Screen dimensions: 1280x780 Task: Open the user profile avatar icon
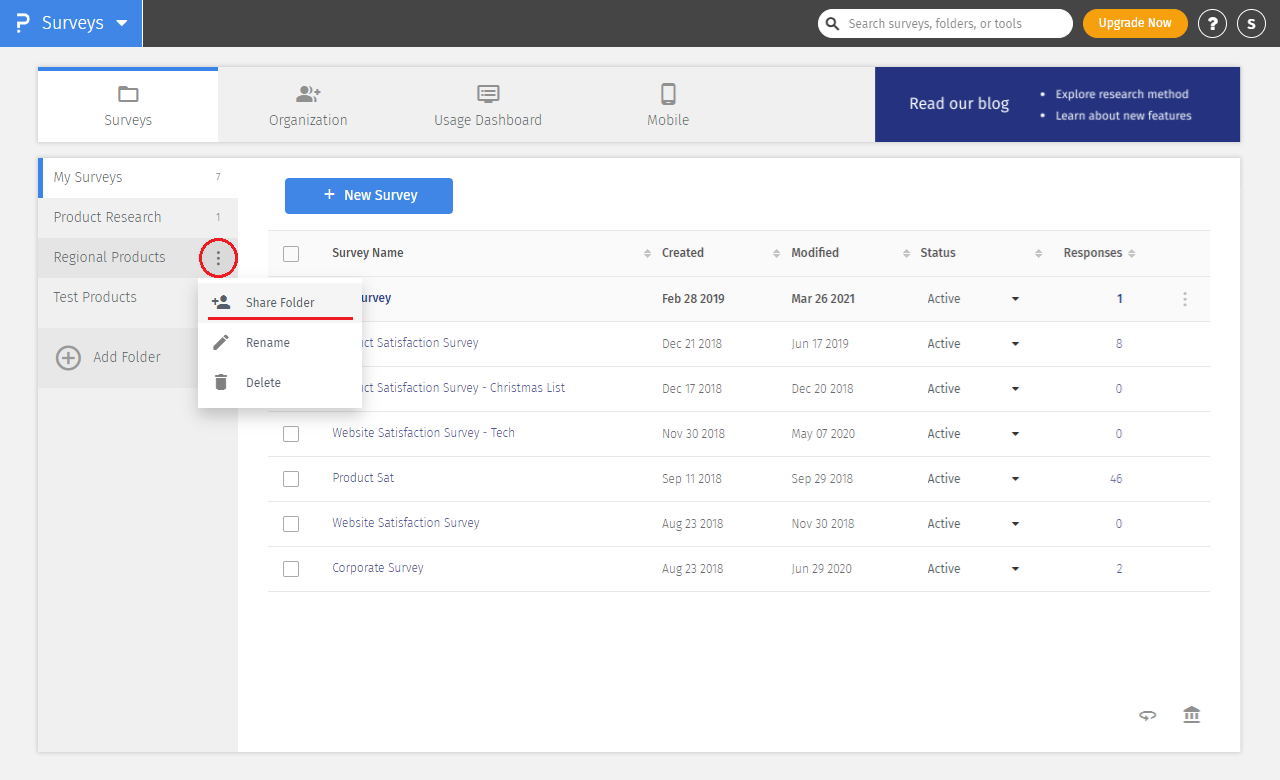pos(1251,24)
